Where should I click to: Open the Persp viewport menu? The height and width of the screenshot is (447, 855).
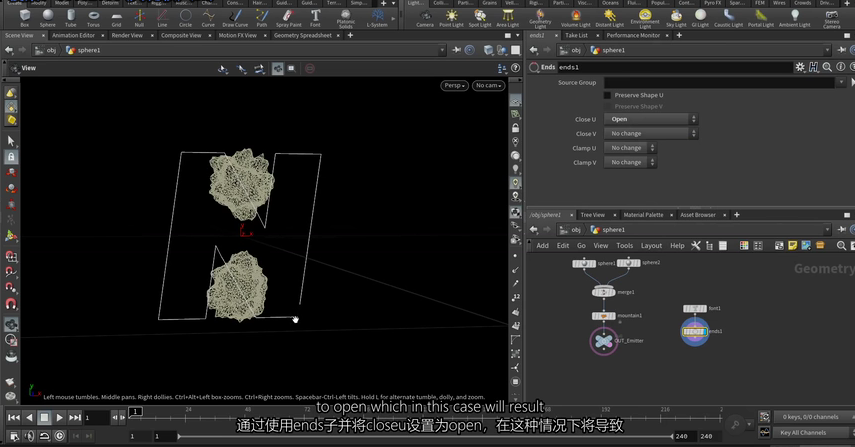[454, 85]
